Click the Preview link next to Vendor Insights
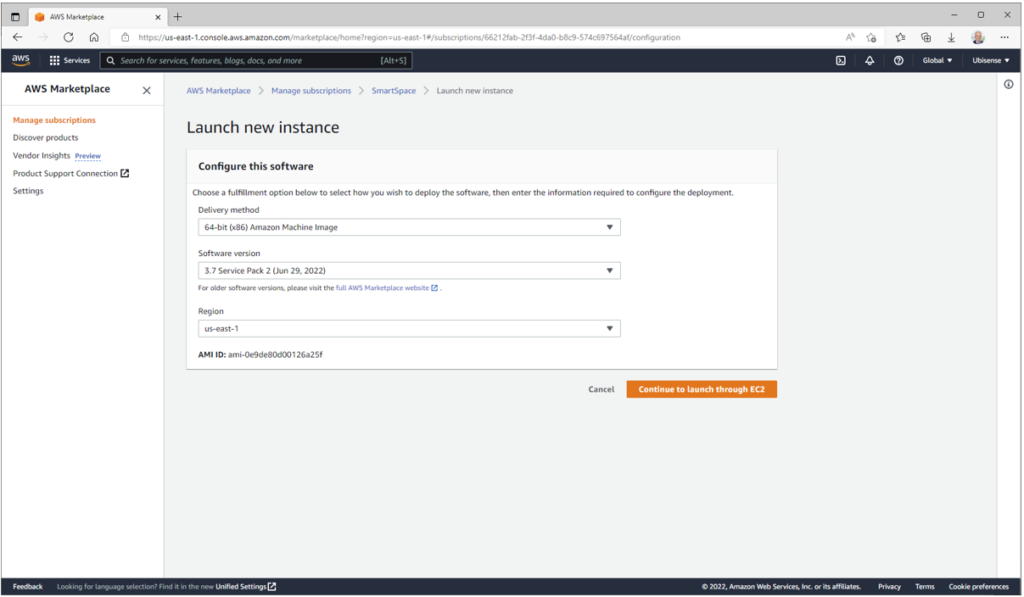 click(x=88, y=156)
